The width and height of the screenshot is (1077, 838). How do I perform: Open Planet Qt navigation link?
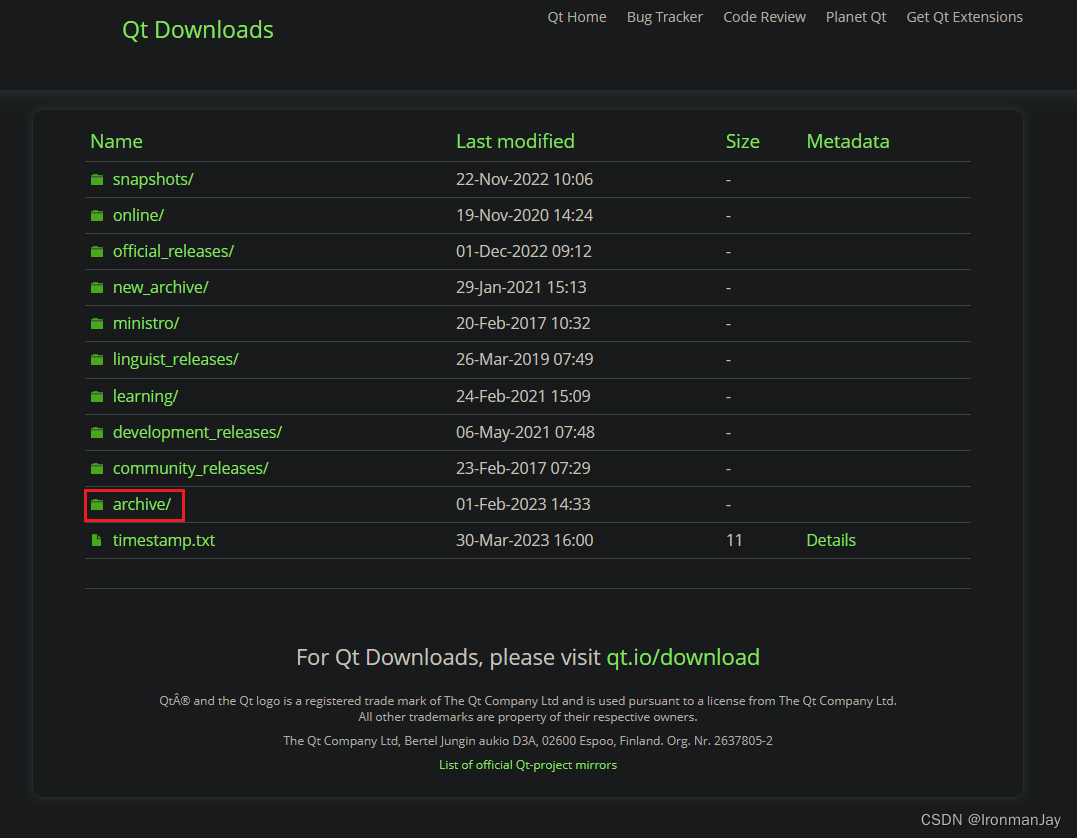(856, 17)
